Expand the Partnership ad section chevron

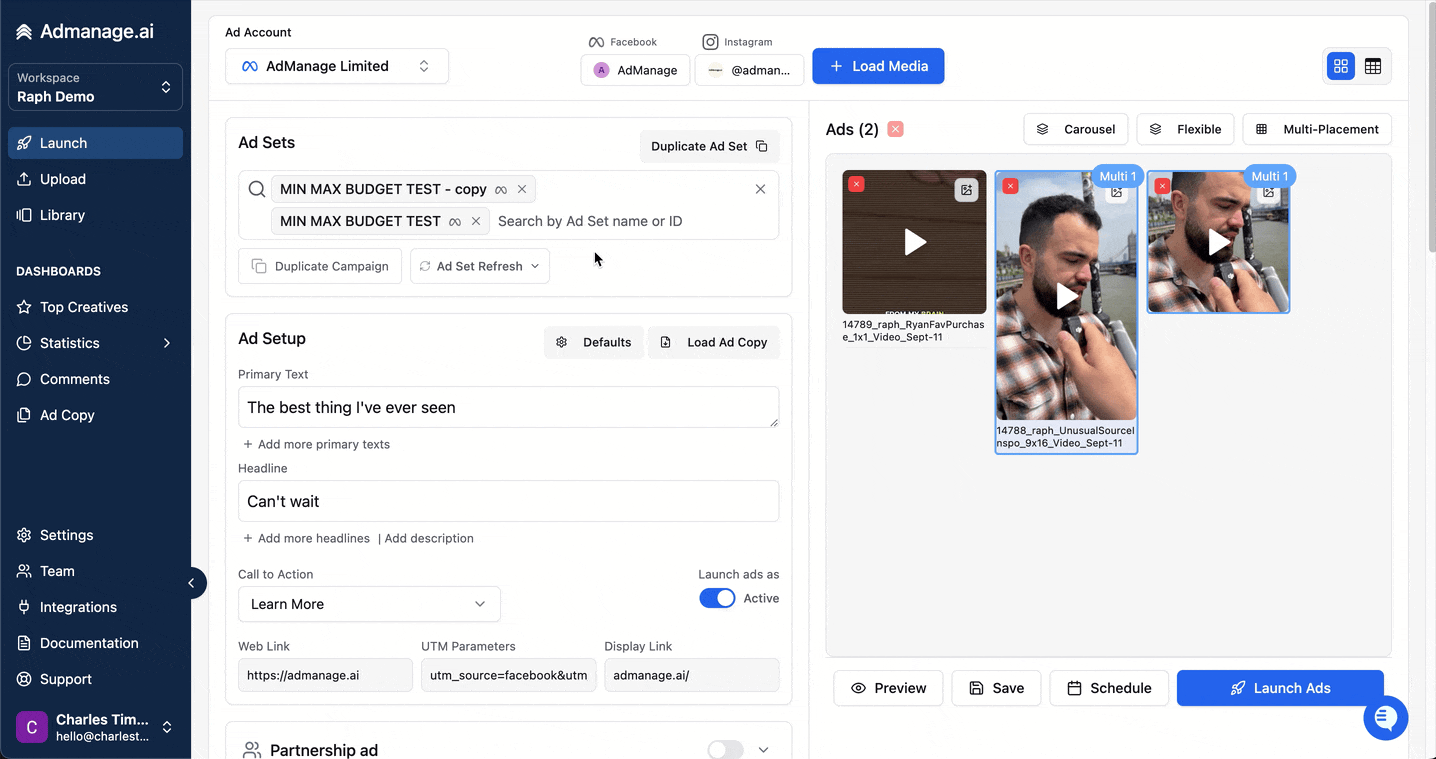[x=764, y=750]
